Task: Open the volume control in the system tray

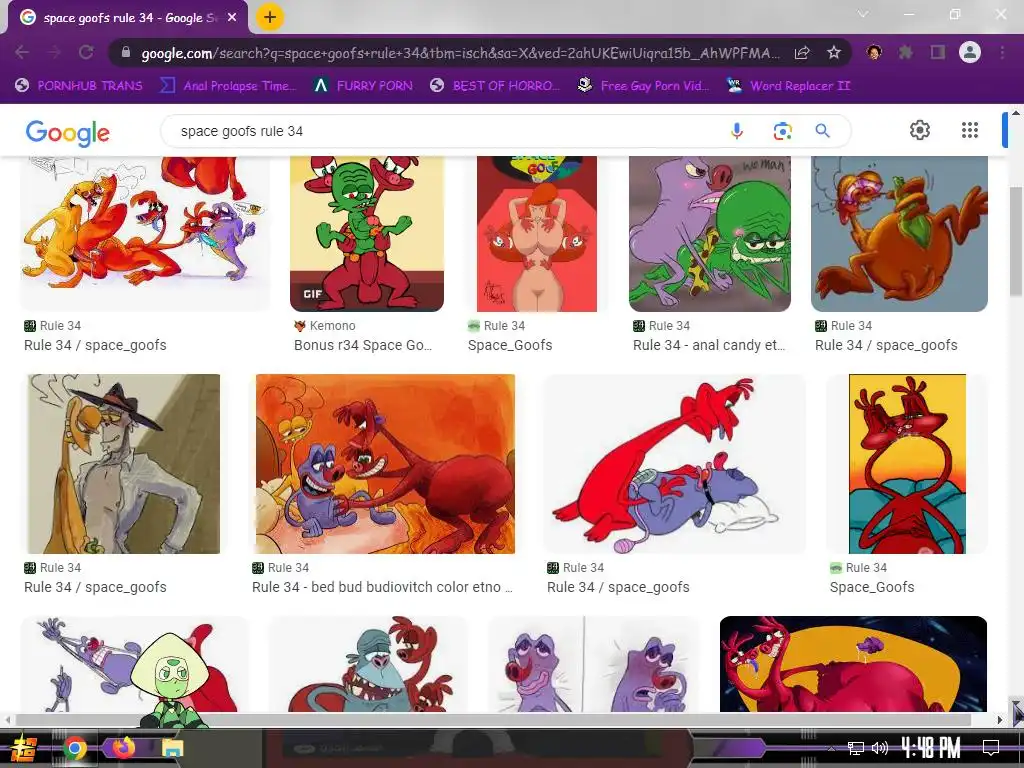Action: click(x=880, y=748)
